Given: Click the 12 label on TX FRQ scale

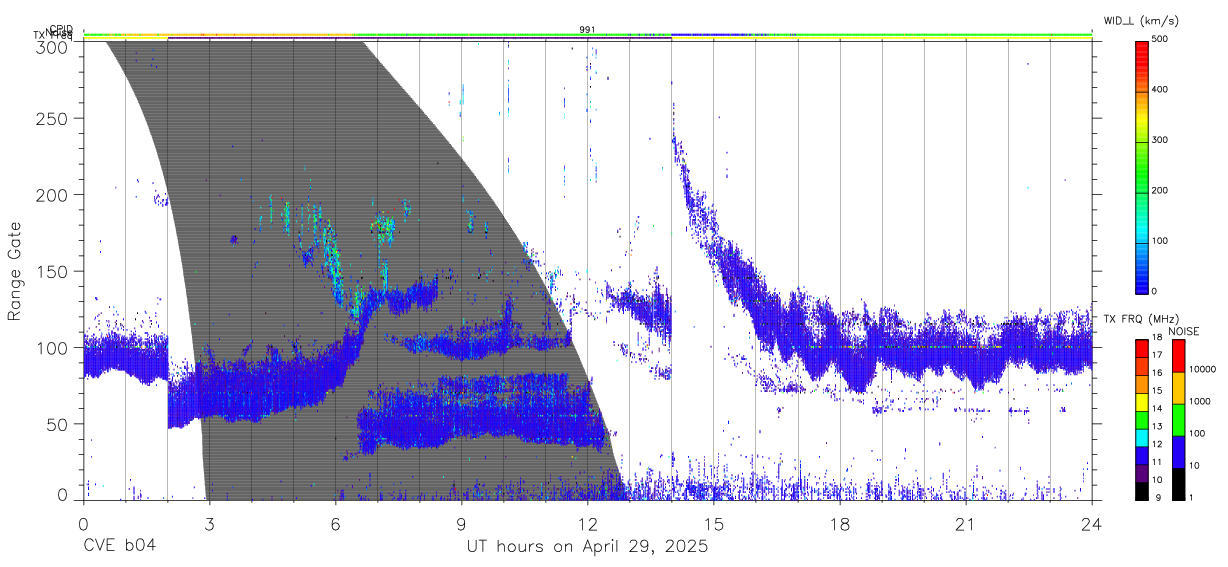Looking at the screenshot, I should coord(1158,443).
